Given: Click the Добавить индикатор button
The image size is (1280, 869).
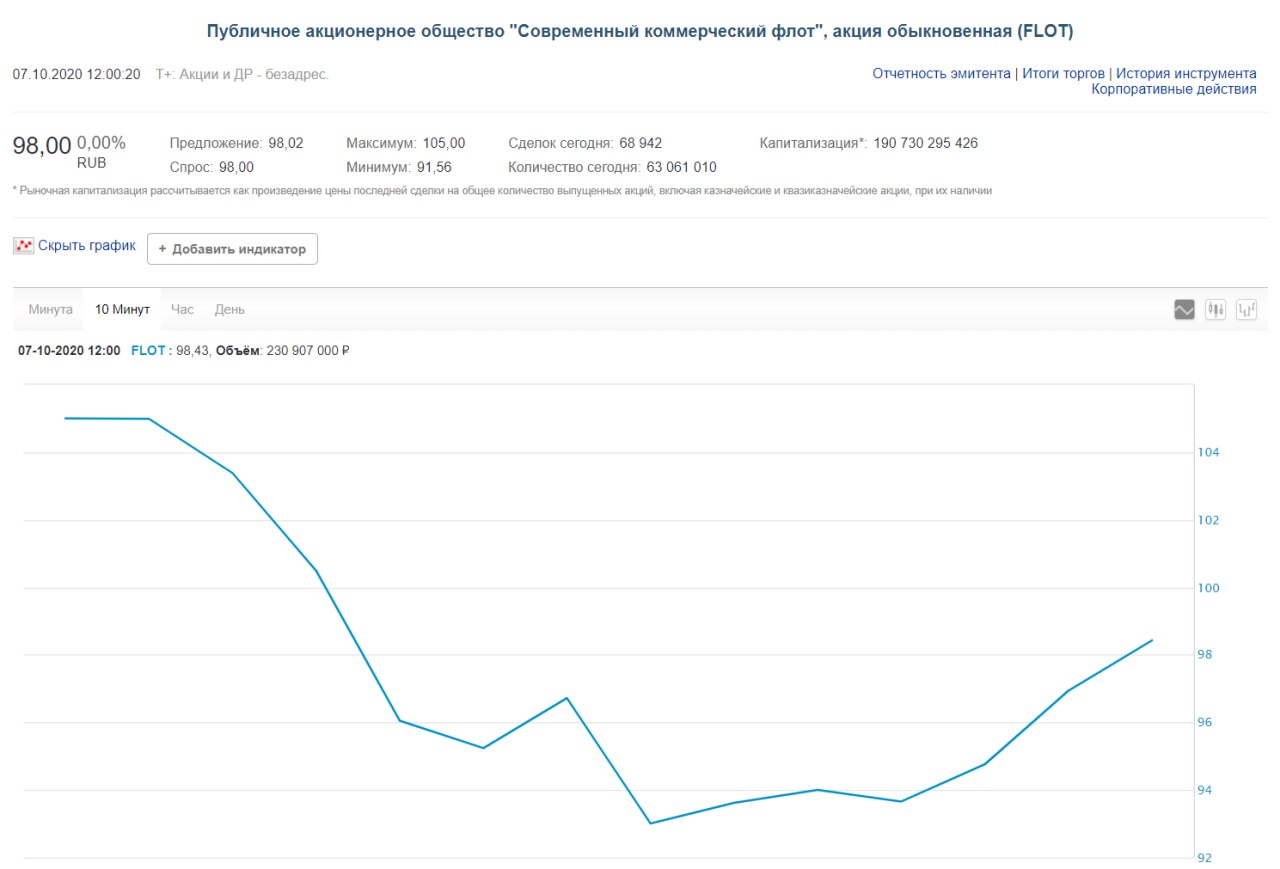Looking at the screenshot, I should pyautogui.click(x=232, y=249).
